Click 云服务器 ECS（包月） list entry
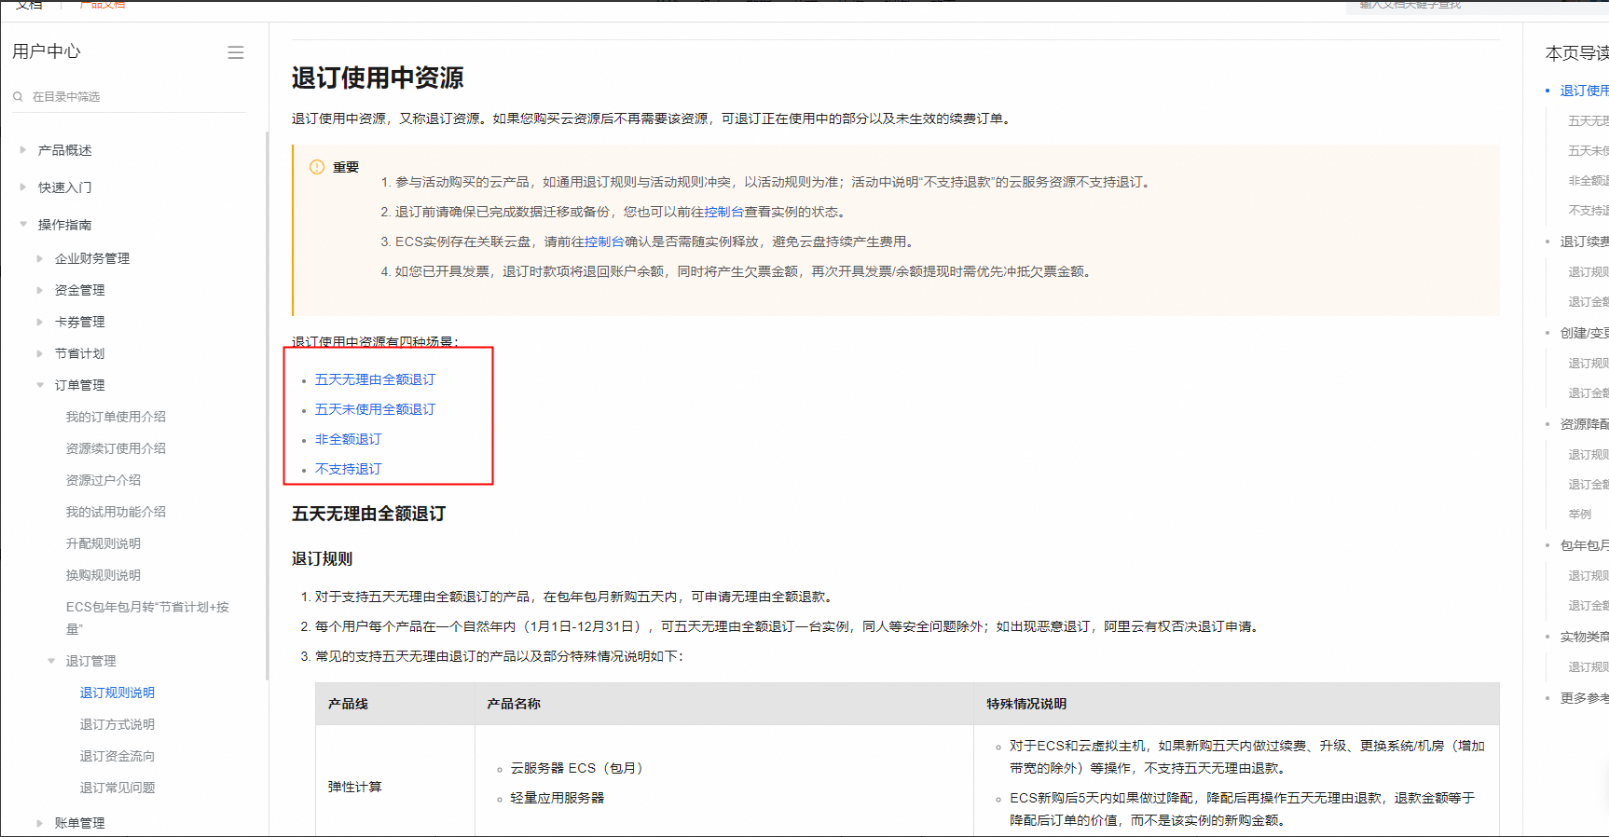Viewport: 1609px width, 837px height. (578, 768)
